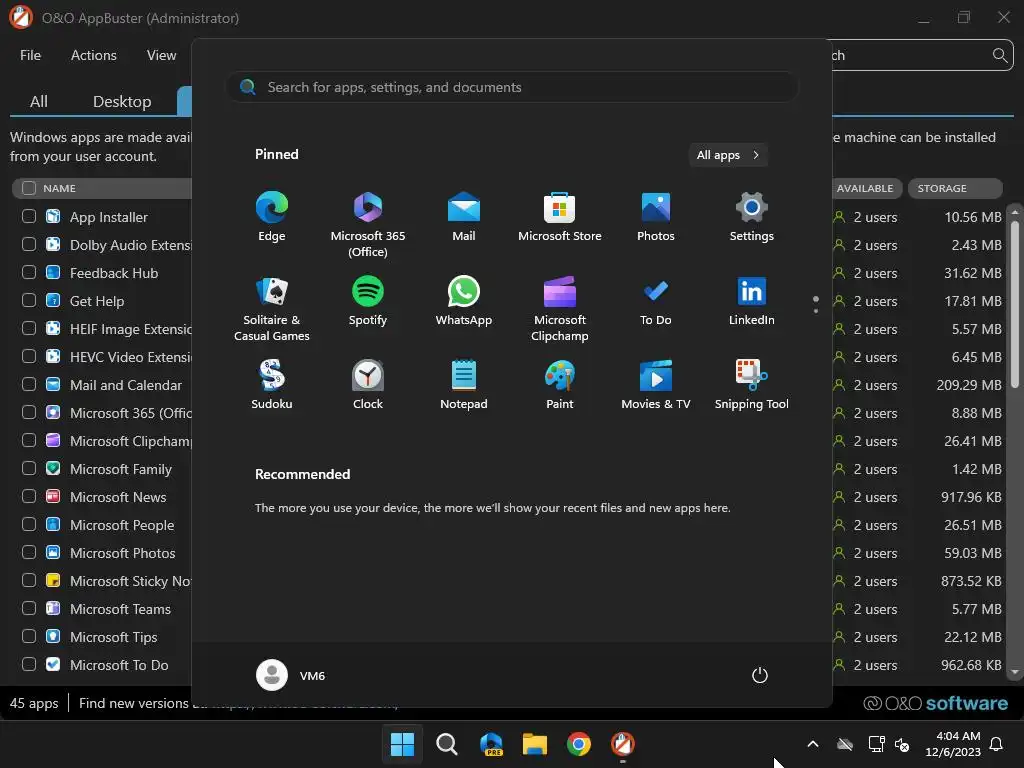Expand All apps list in Start menu
Image resolution: width=1024 pixels, height=768 pixels.
[728, 155]
